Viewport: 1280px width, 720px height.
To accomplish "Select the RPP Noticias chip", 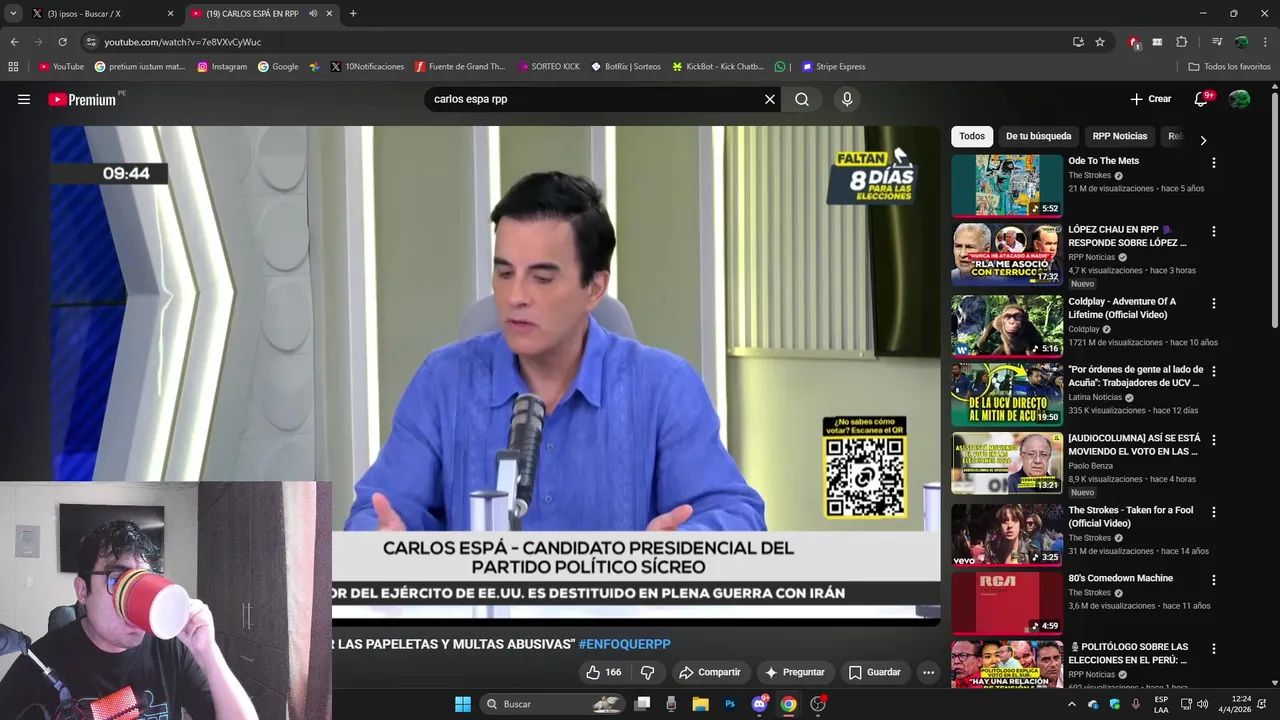I will 1120,136.
